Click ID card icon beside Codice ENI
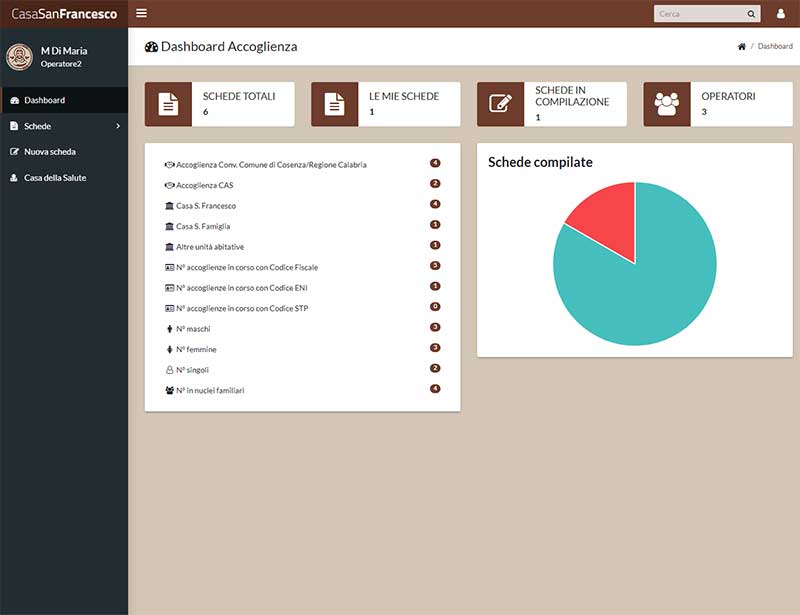800x615 pixels. tap(169, 288)
